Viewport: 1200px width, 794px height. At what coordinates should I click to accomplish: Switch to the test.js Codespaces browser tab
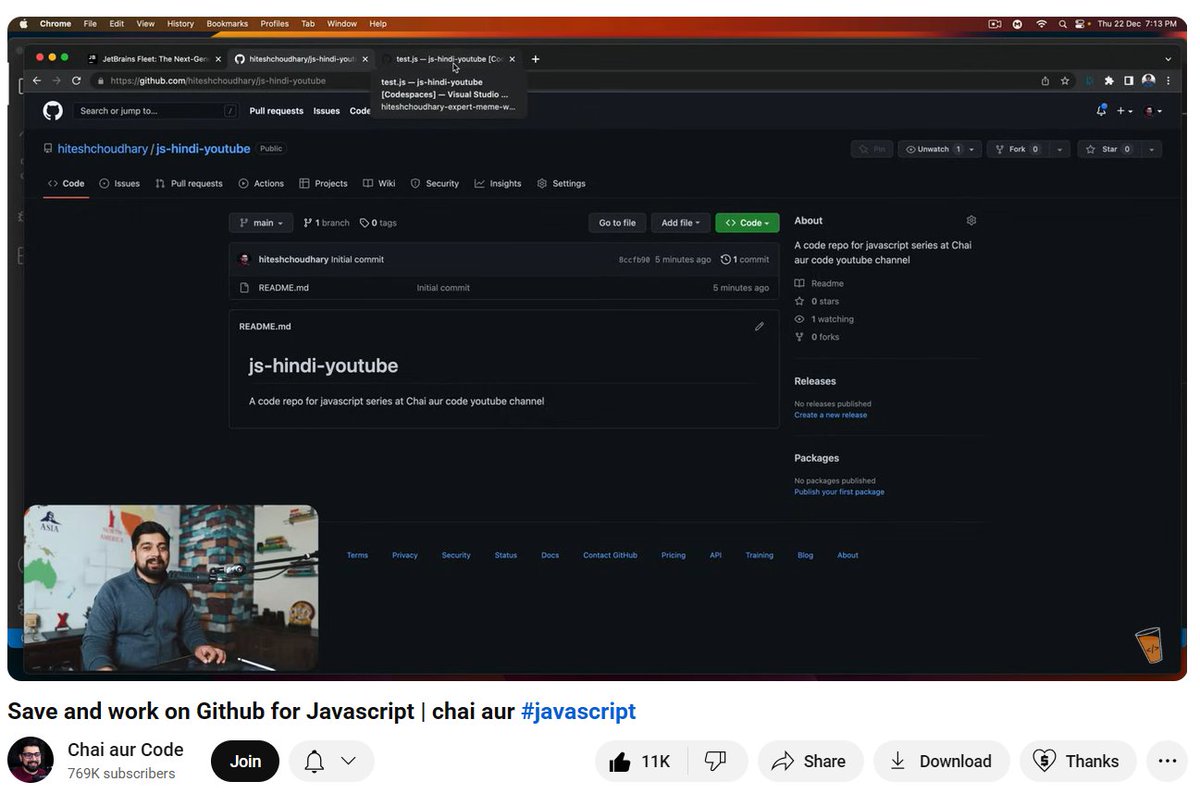(x=446, y=59)
